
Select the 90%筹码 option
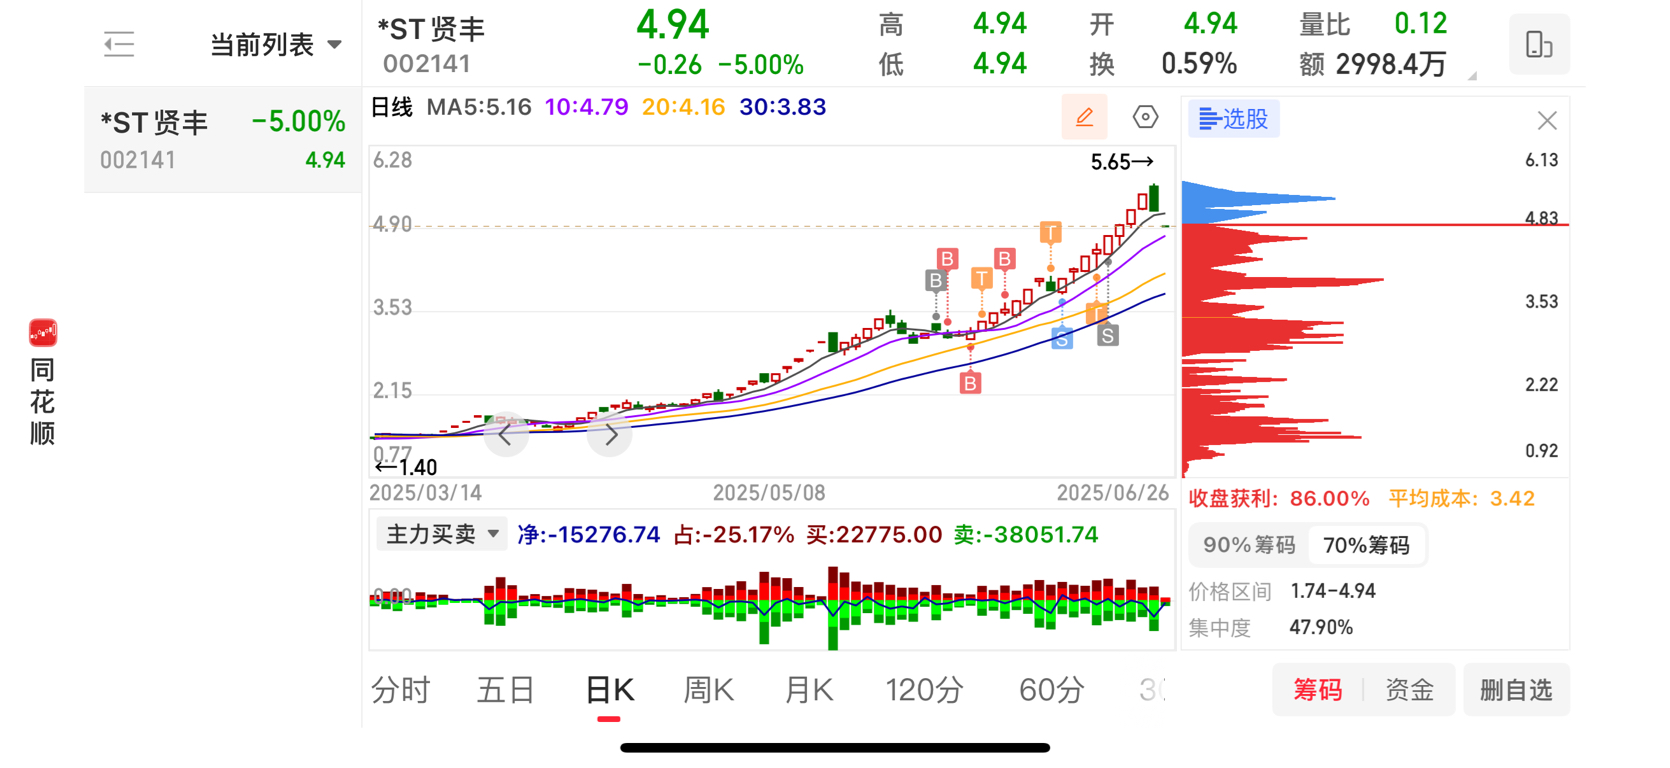click(x=1249, y=545)
